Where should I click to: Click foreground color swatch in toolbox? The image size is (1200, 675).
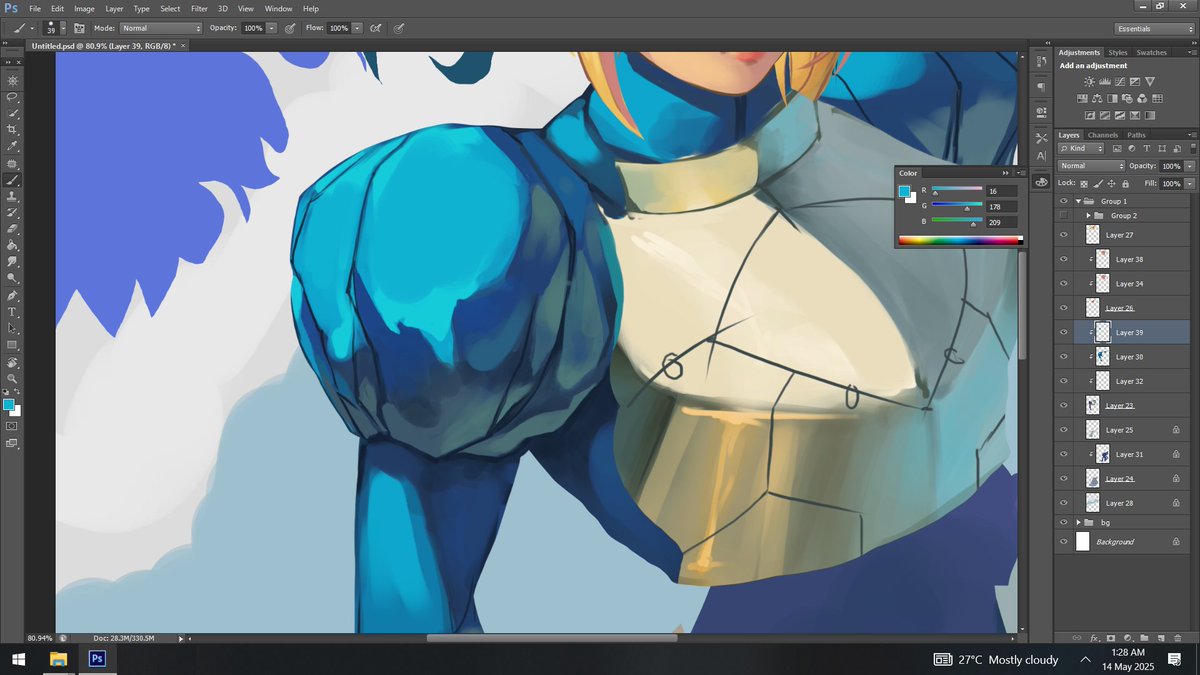click(x=8, y=404)
